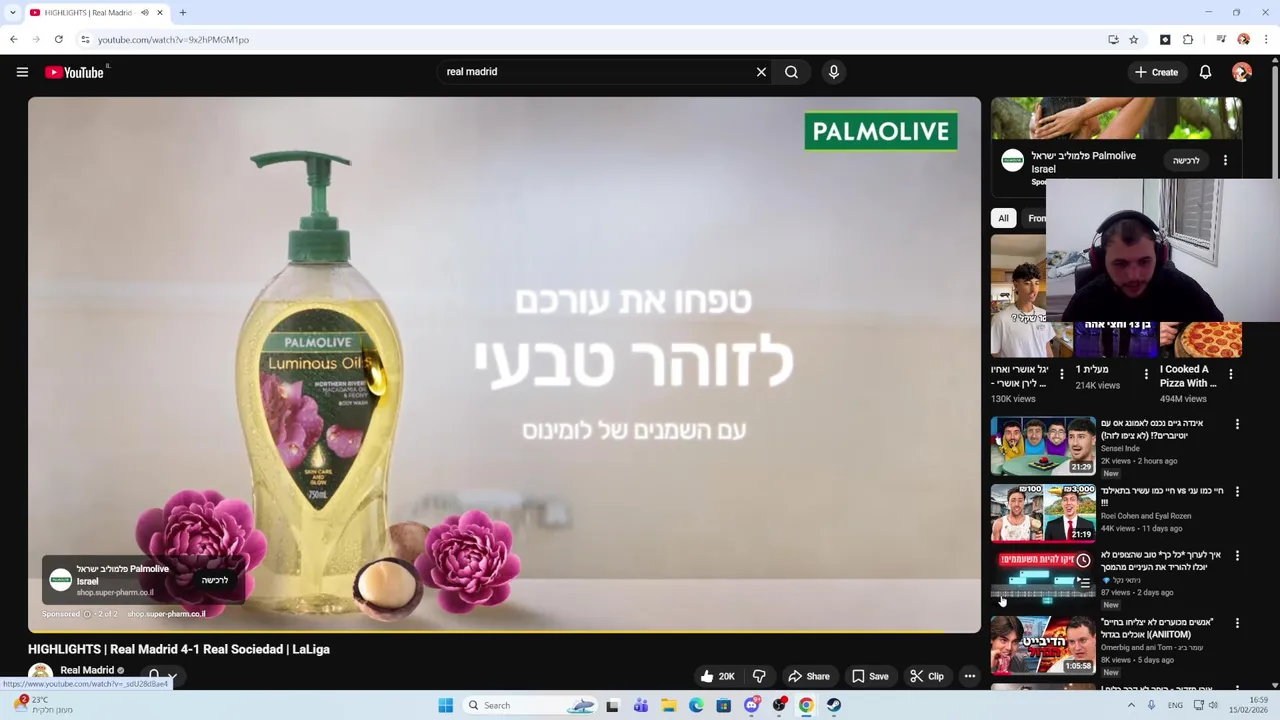Open the Real Madrid channel name link

pyautogui.click(x=87, y=670)
